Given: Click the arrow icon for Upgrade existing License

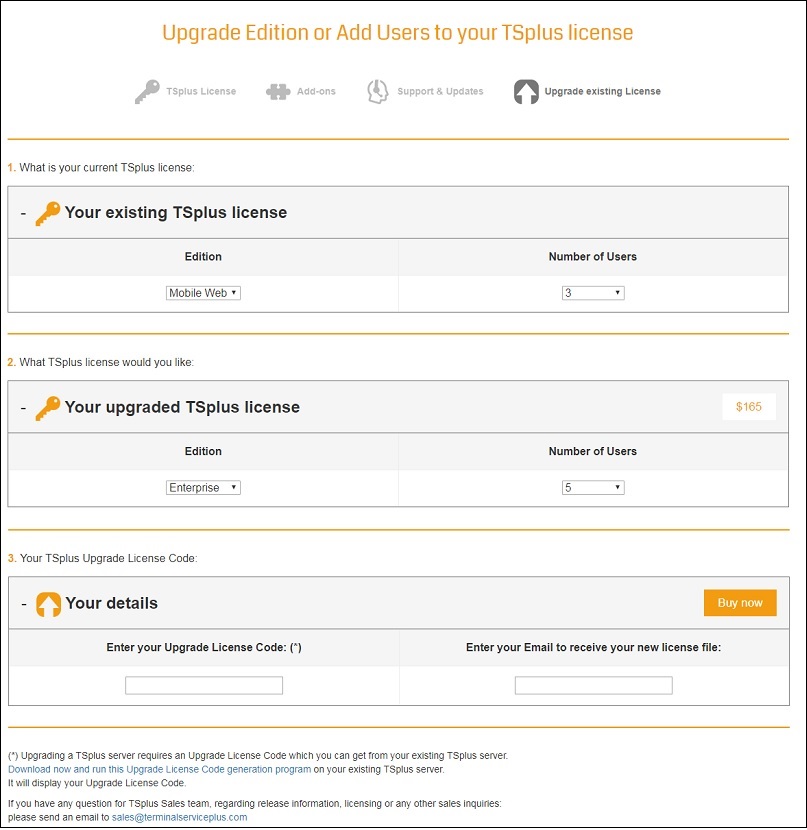Looking at the screenshot, I should [x=526, y=92].
